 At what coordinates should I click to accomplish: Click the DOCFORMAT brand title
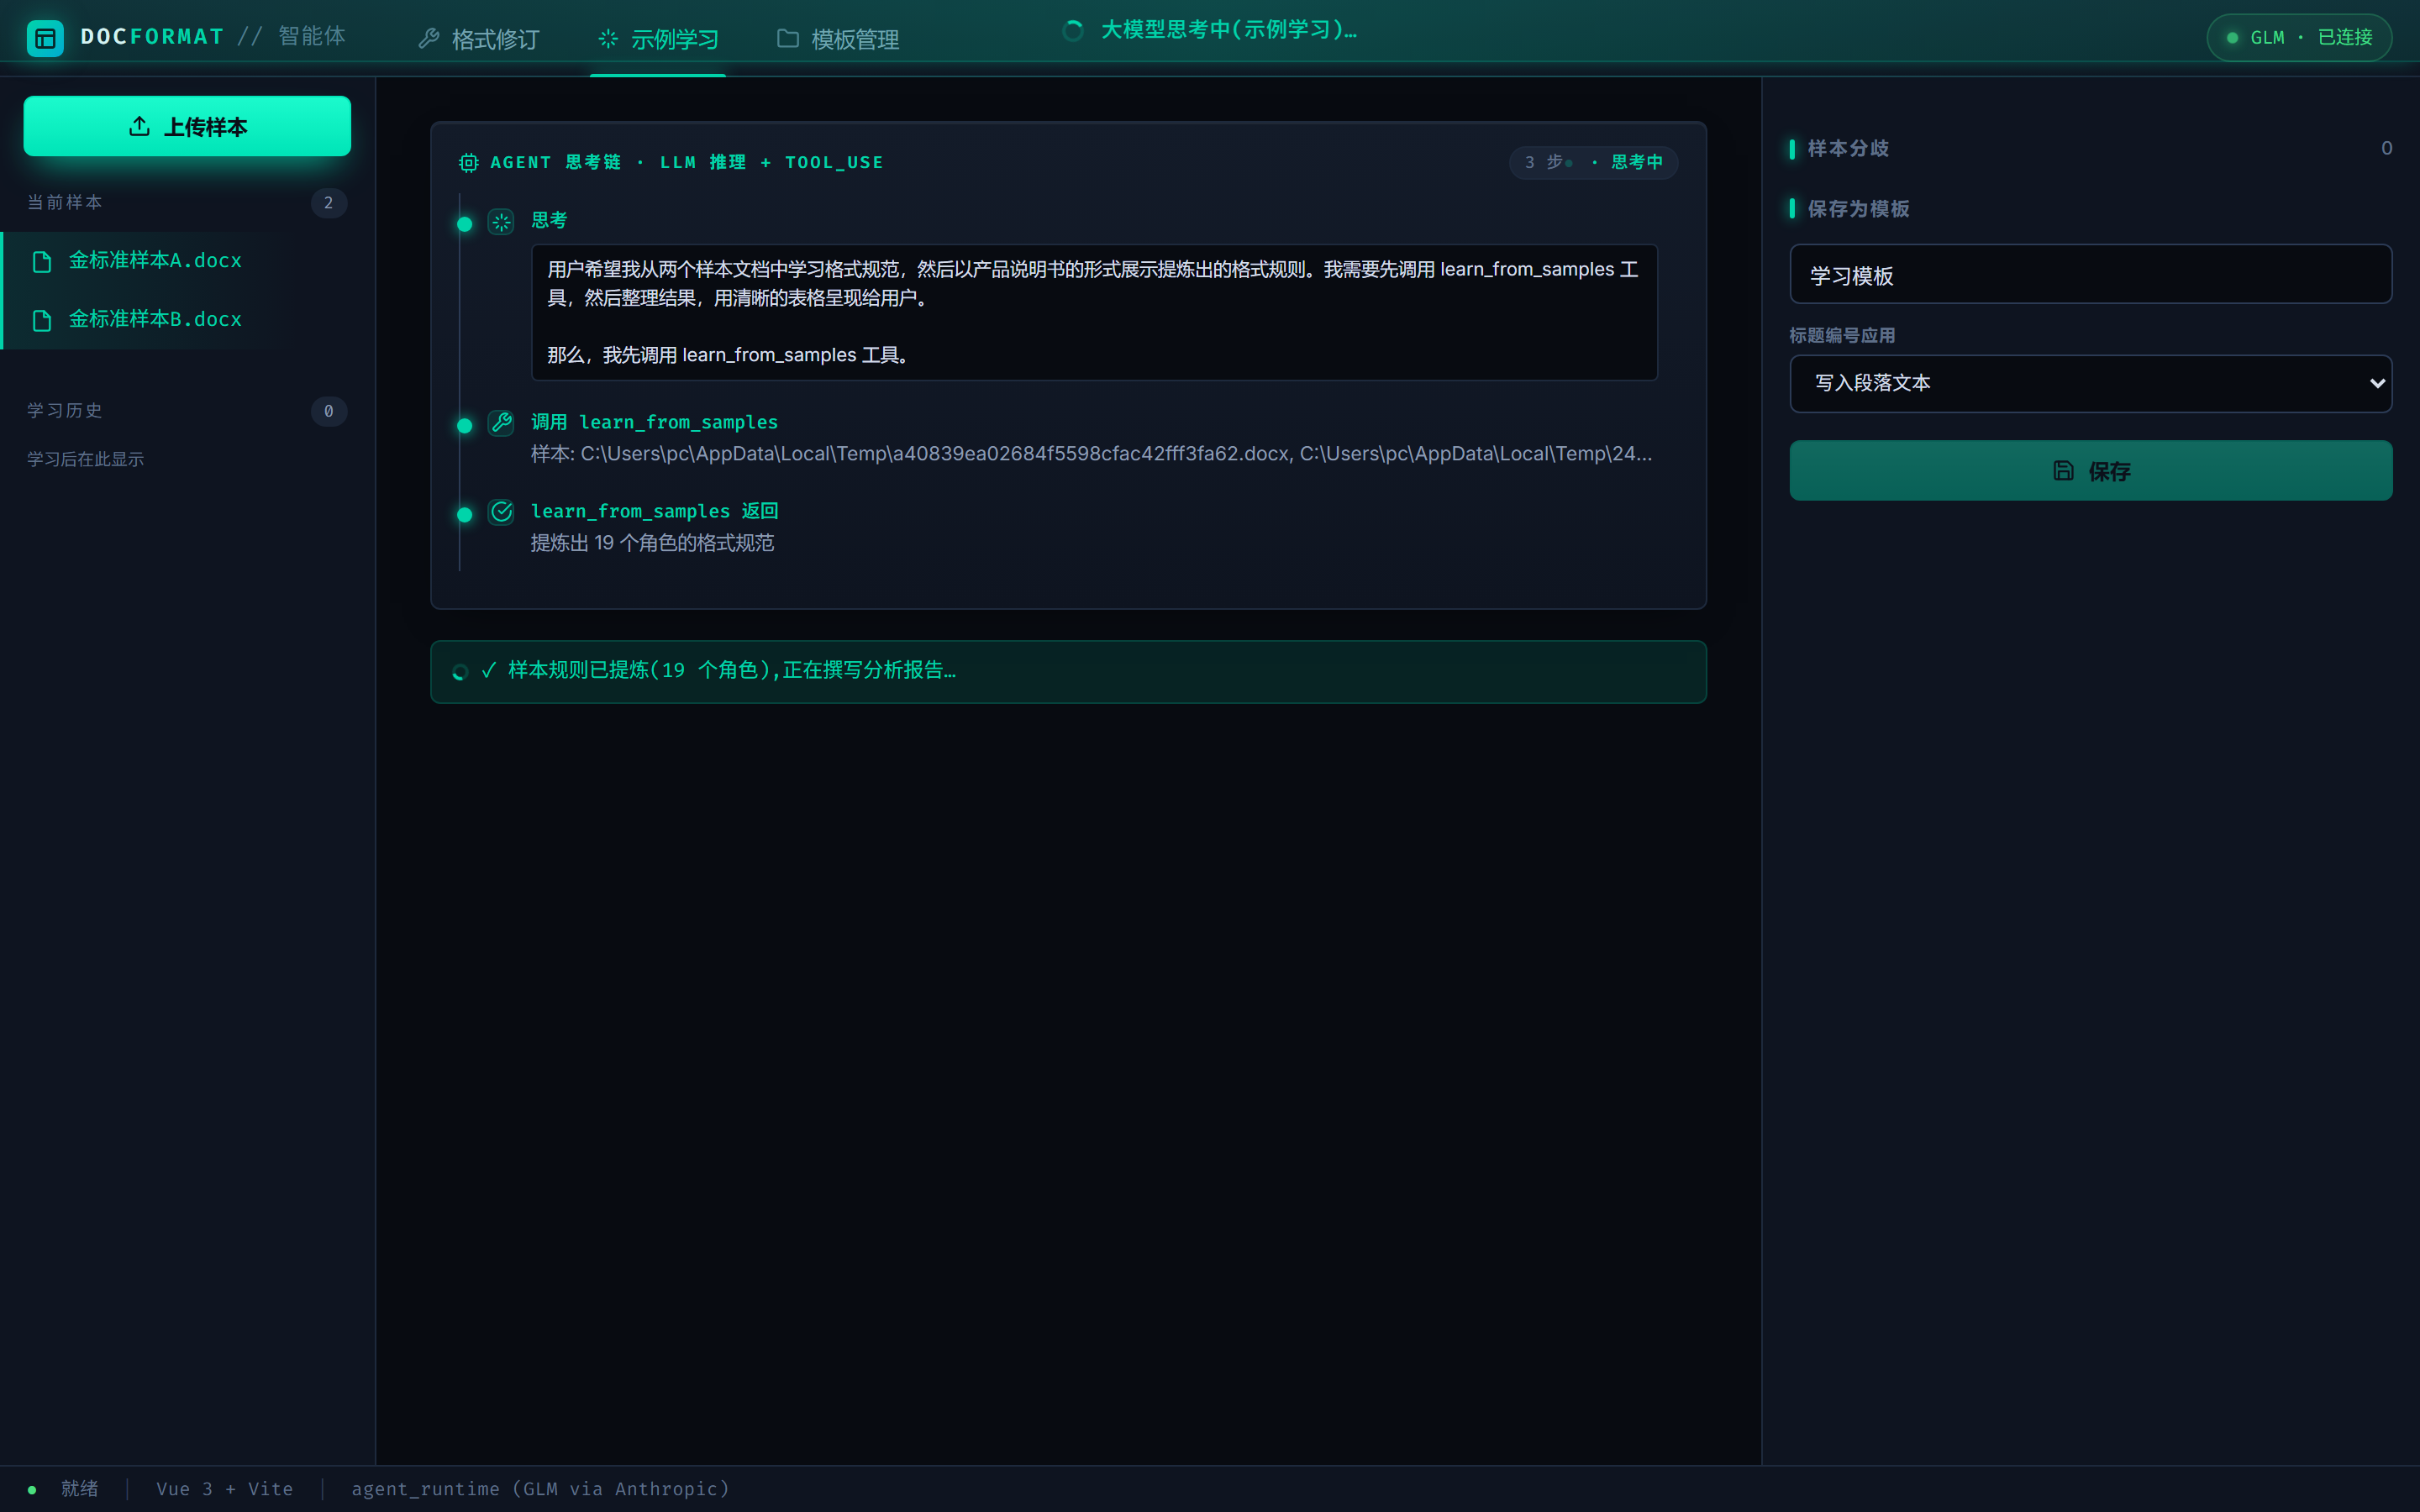tap(152, 37)
